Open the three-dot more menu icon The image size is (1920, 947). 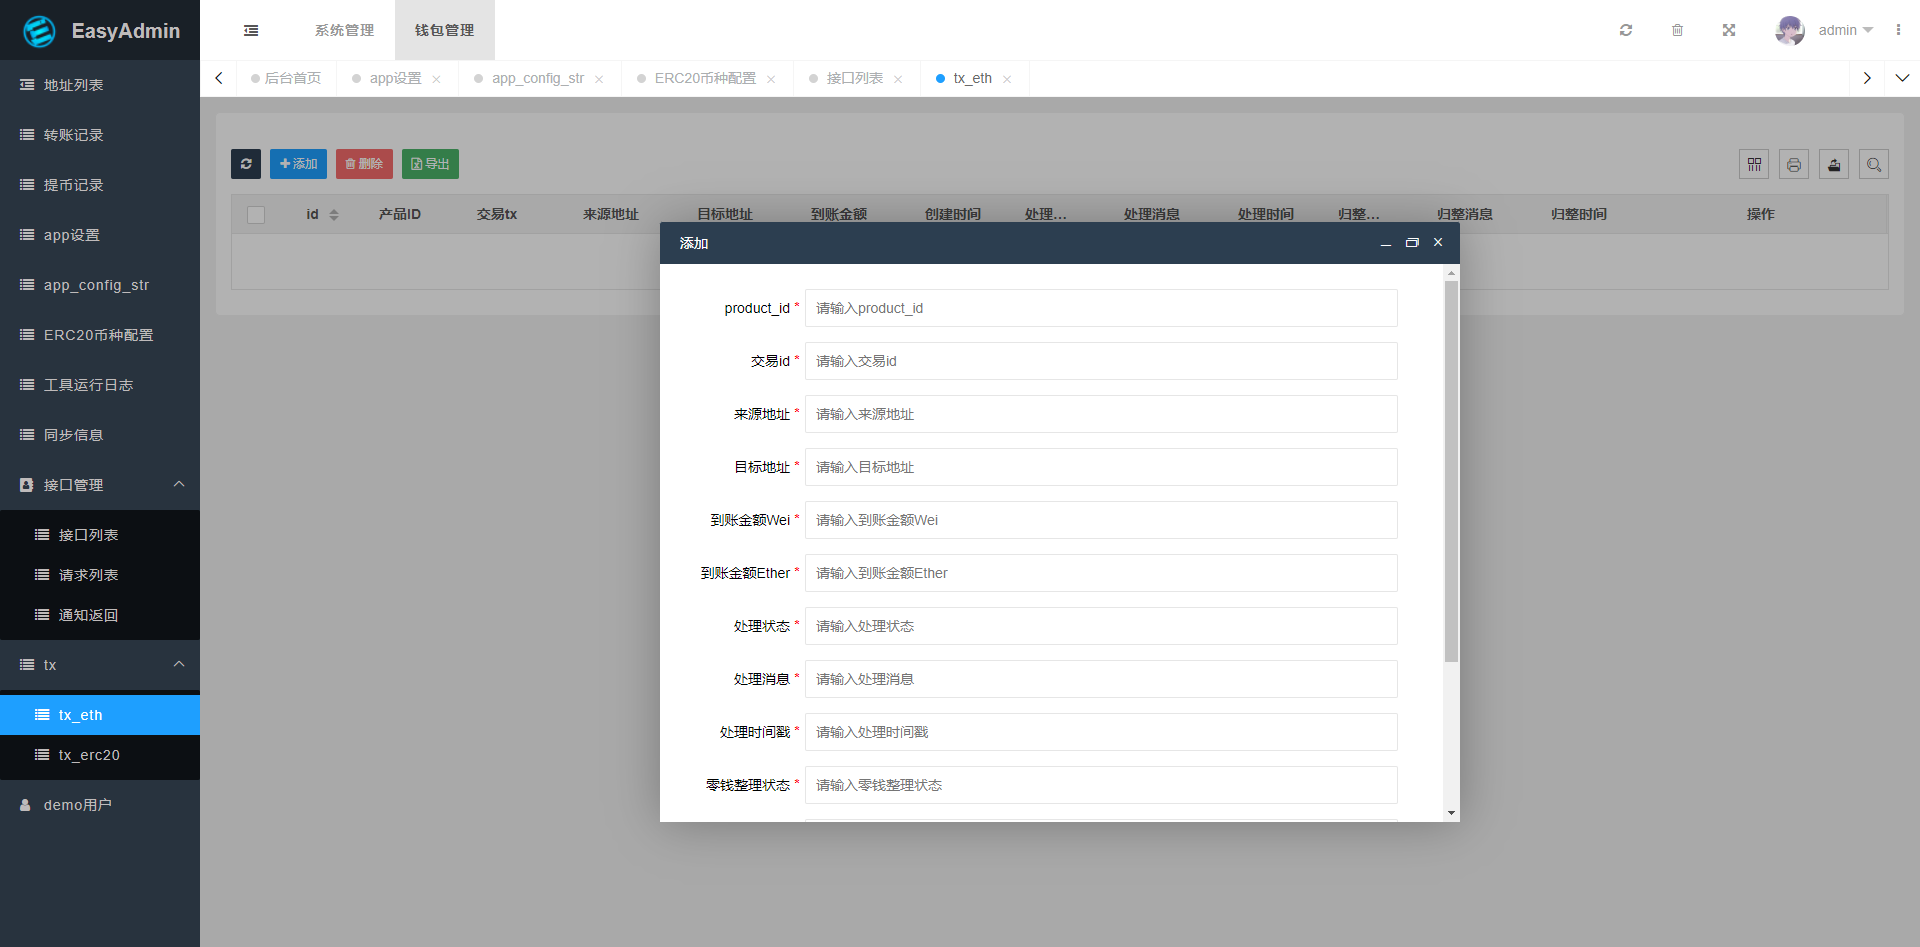click(x=1898, y=30)
